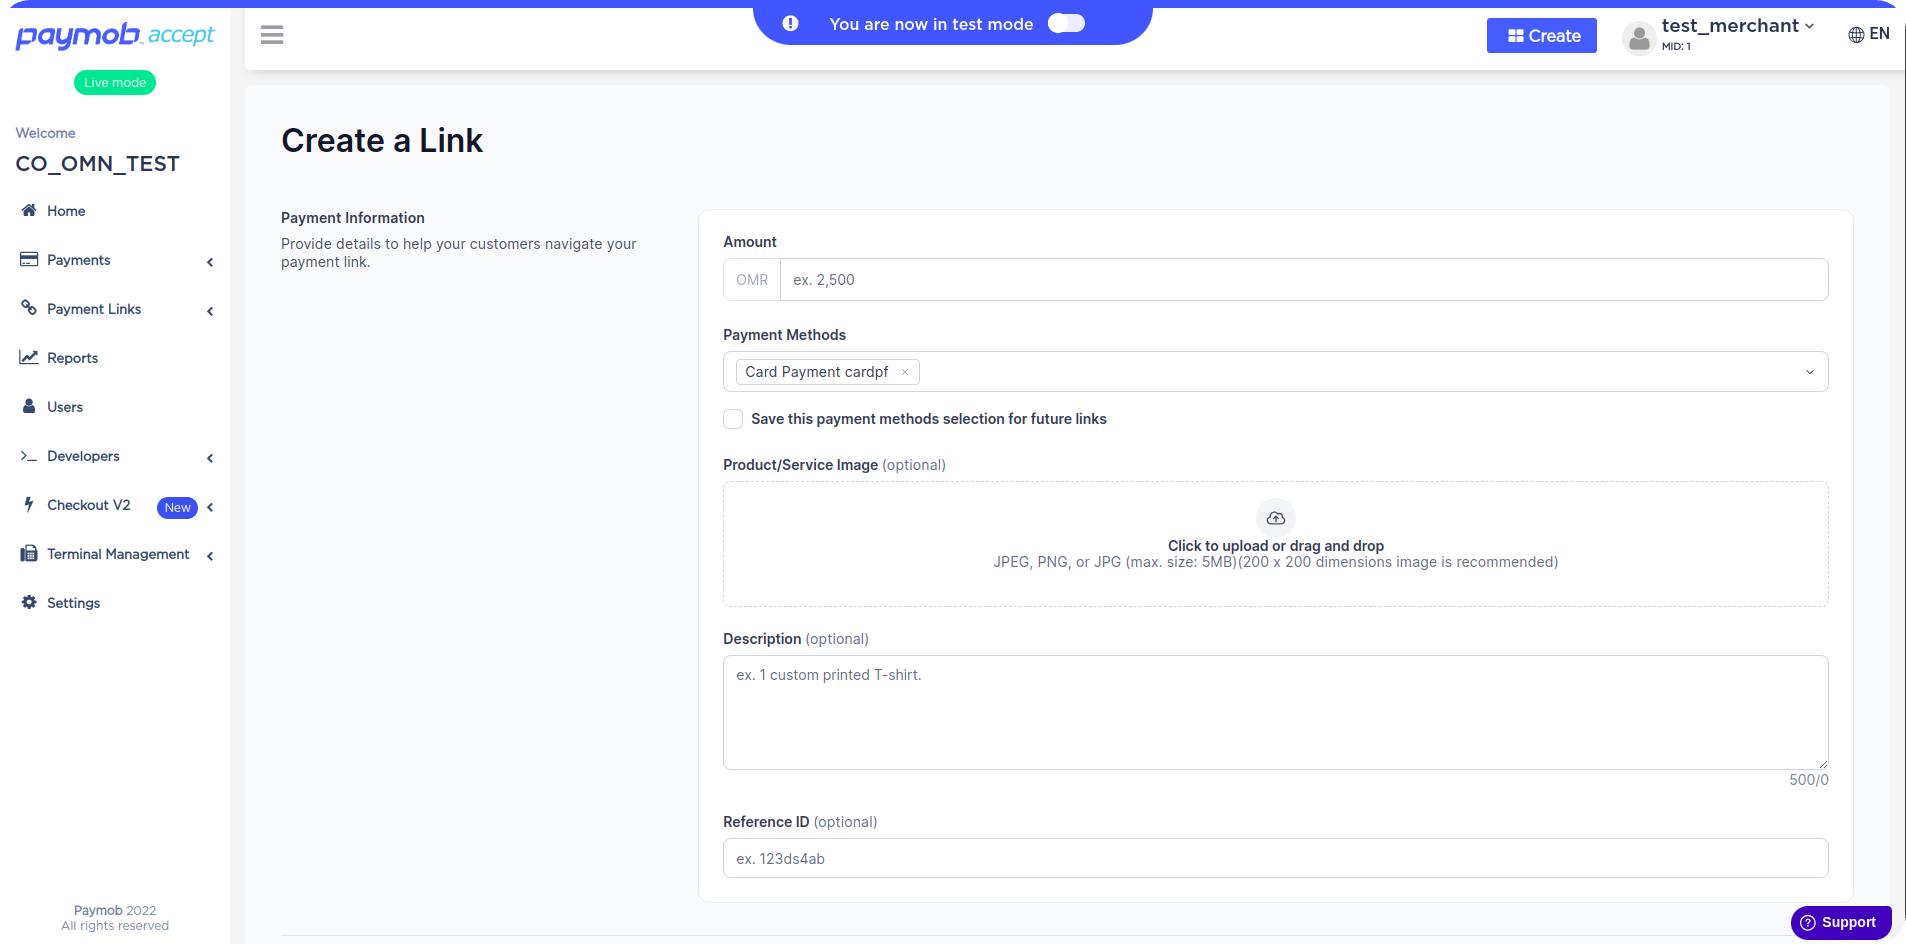Toggle off test mode switch
This screenshot has height=944, width=1906.
(1066, 22)
